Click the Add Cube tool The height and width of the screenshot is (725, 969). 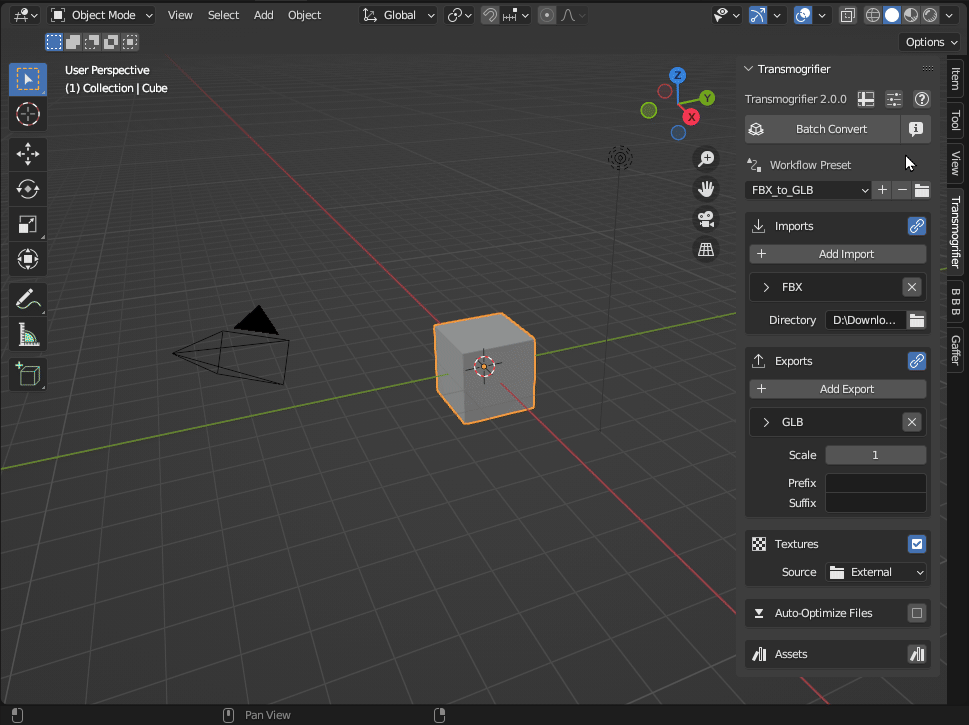point(28,374)
